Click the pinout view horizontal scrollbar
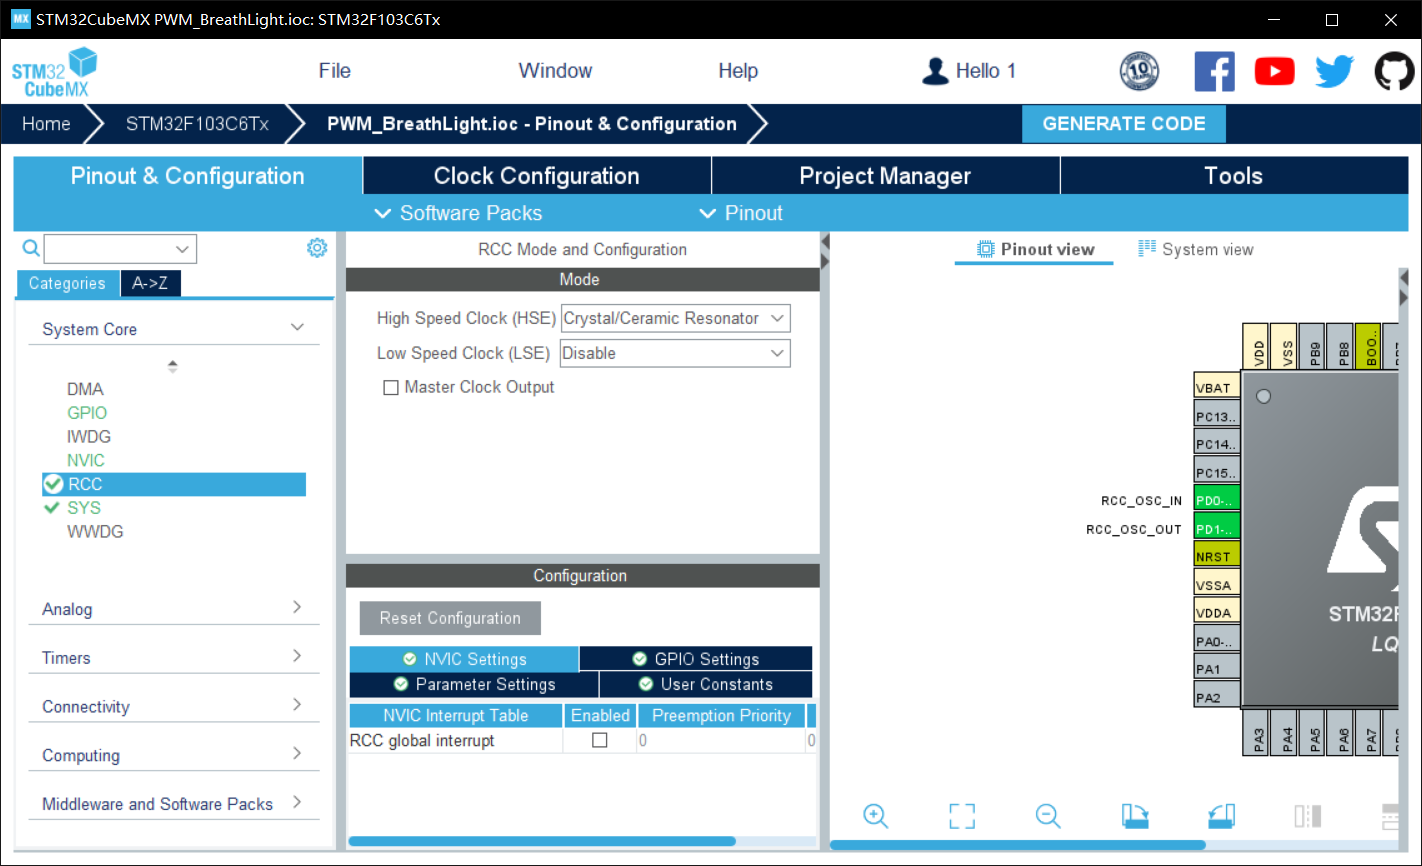This screenshot has width=1422, height=866. tap(1018, 845)
